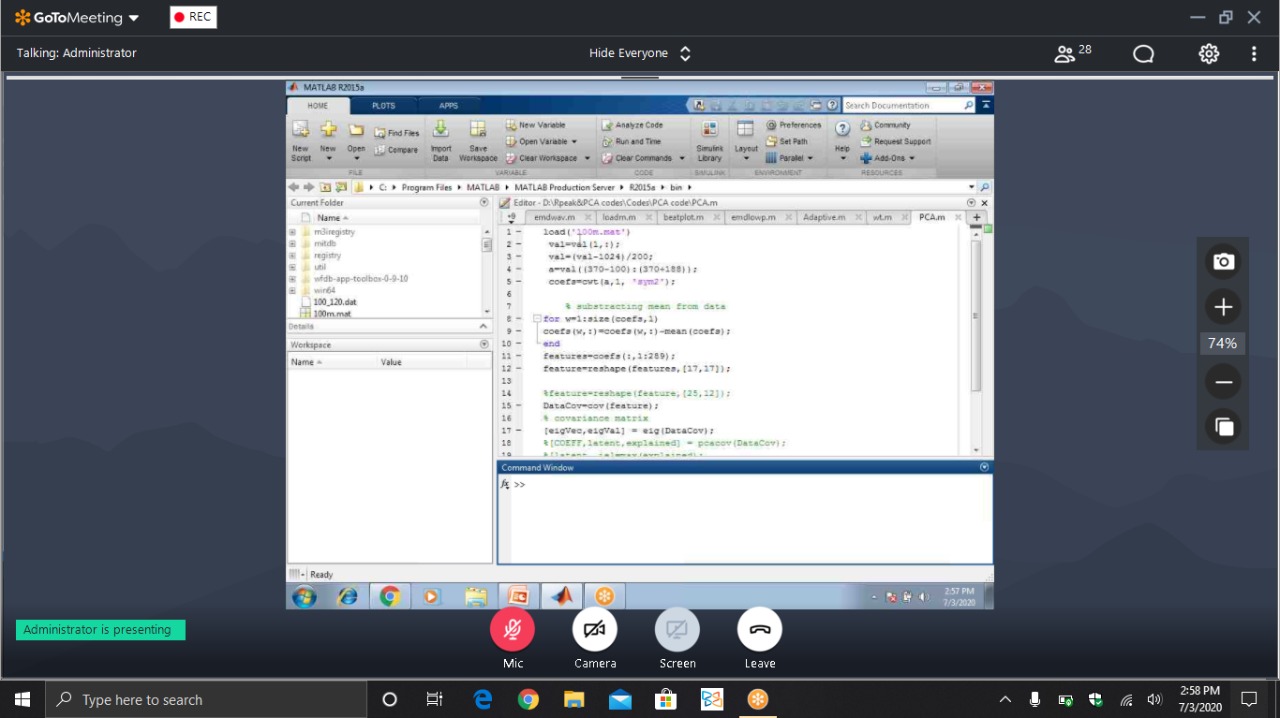Click the 74% zoom level label
Image resolution: width=1280 pixels, height=718 pixels.
click(x=1222, y=344)
